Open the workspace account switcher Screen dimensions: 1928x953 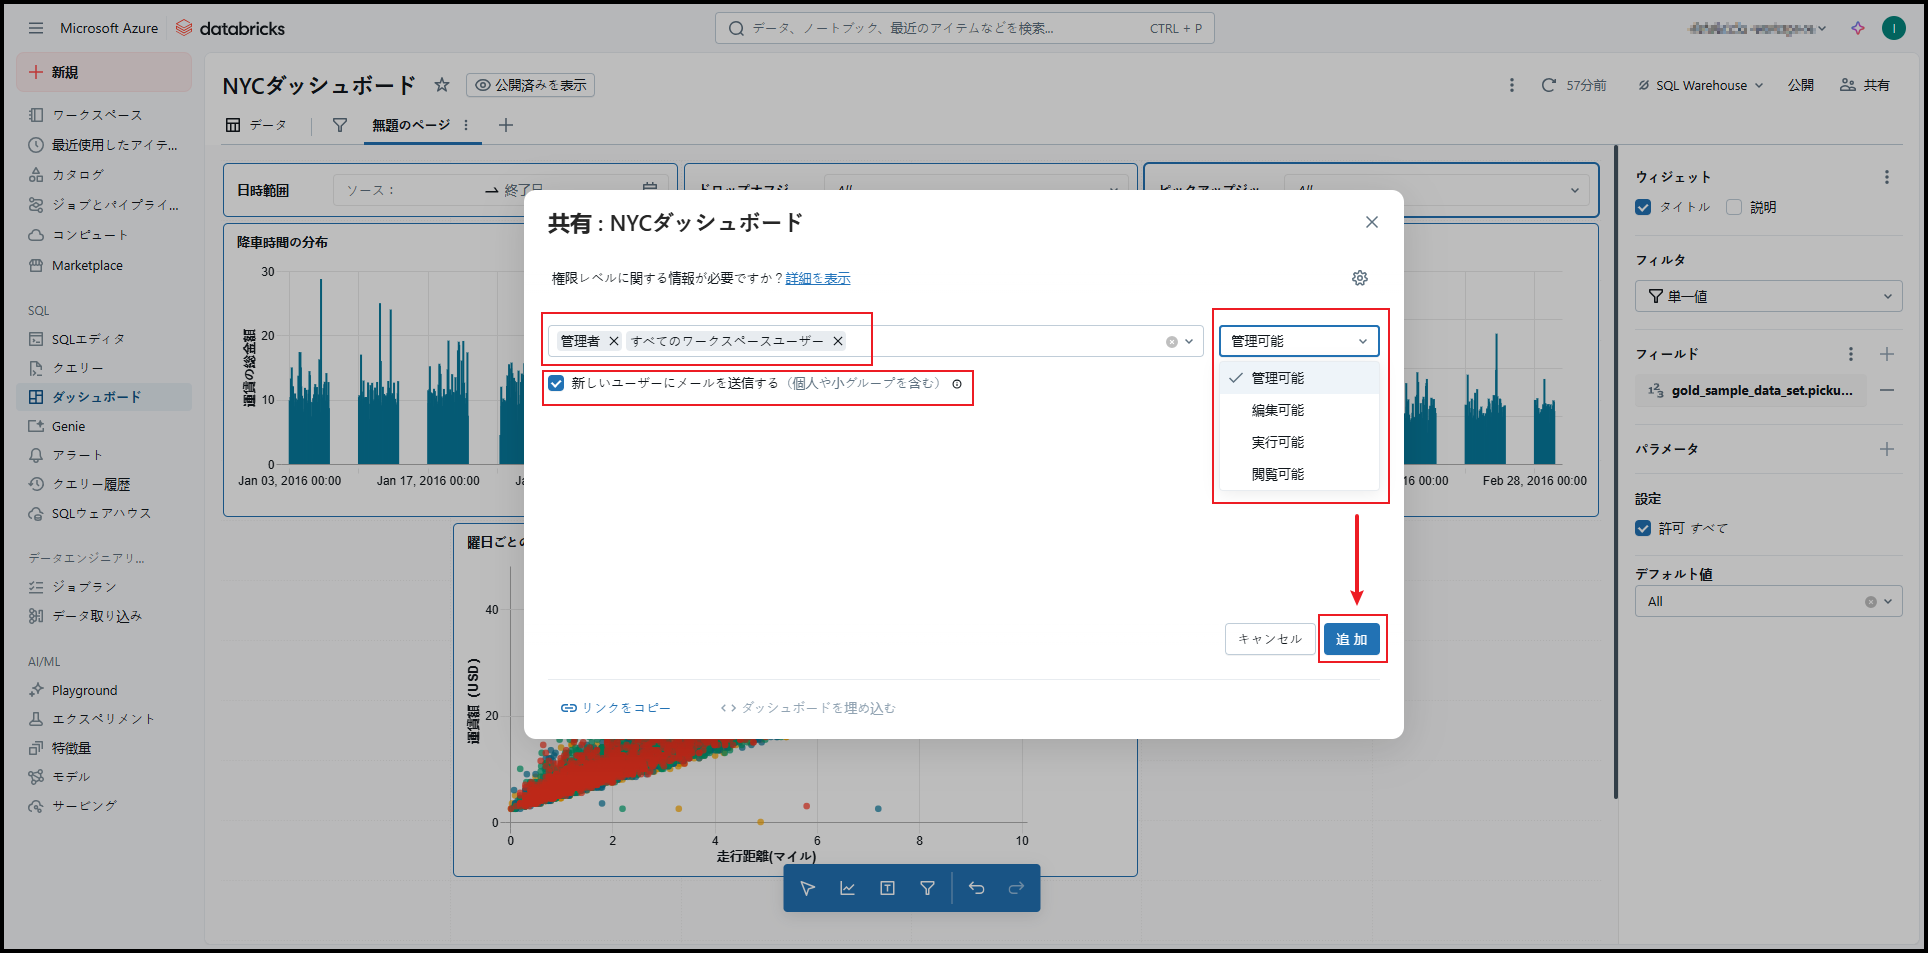[1757, 28]
